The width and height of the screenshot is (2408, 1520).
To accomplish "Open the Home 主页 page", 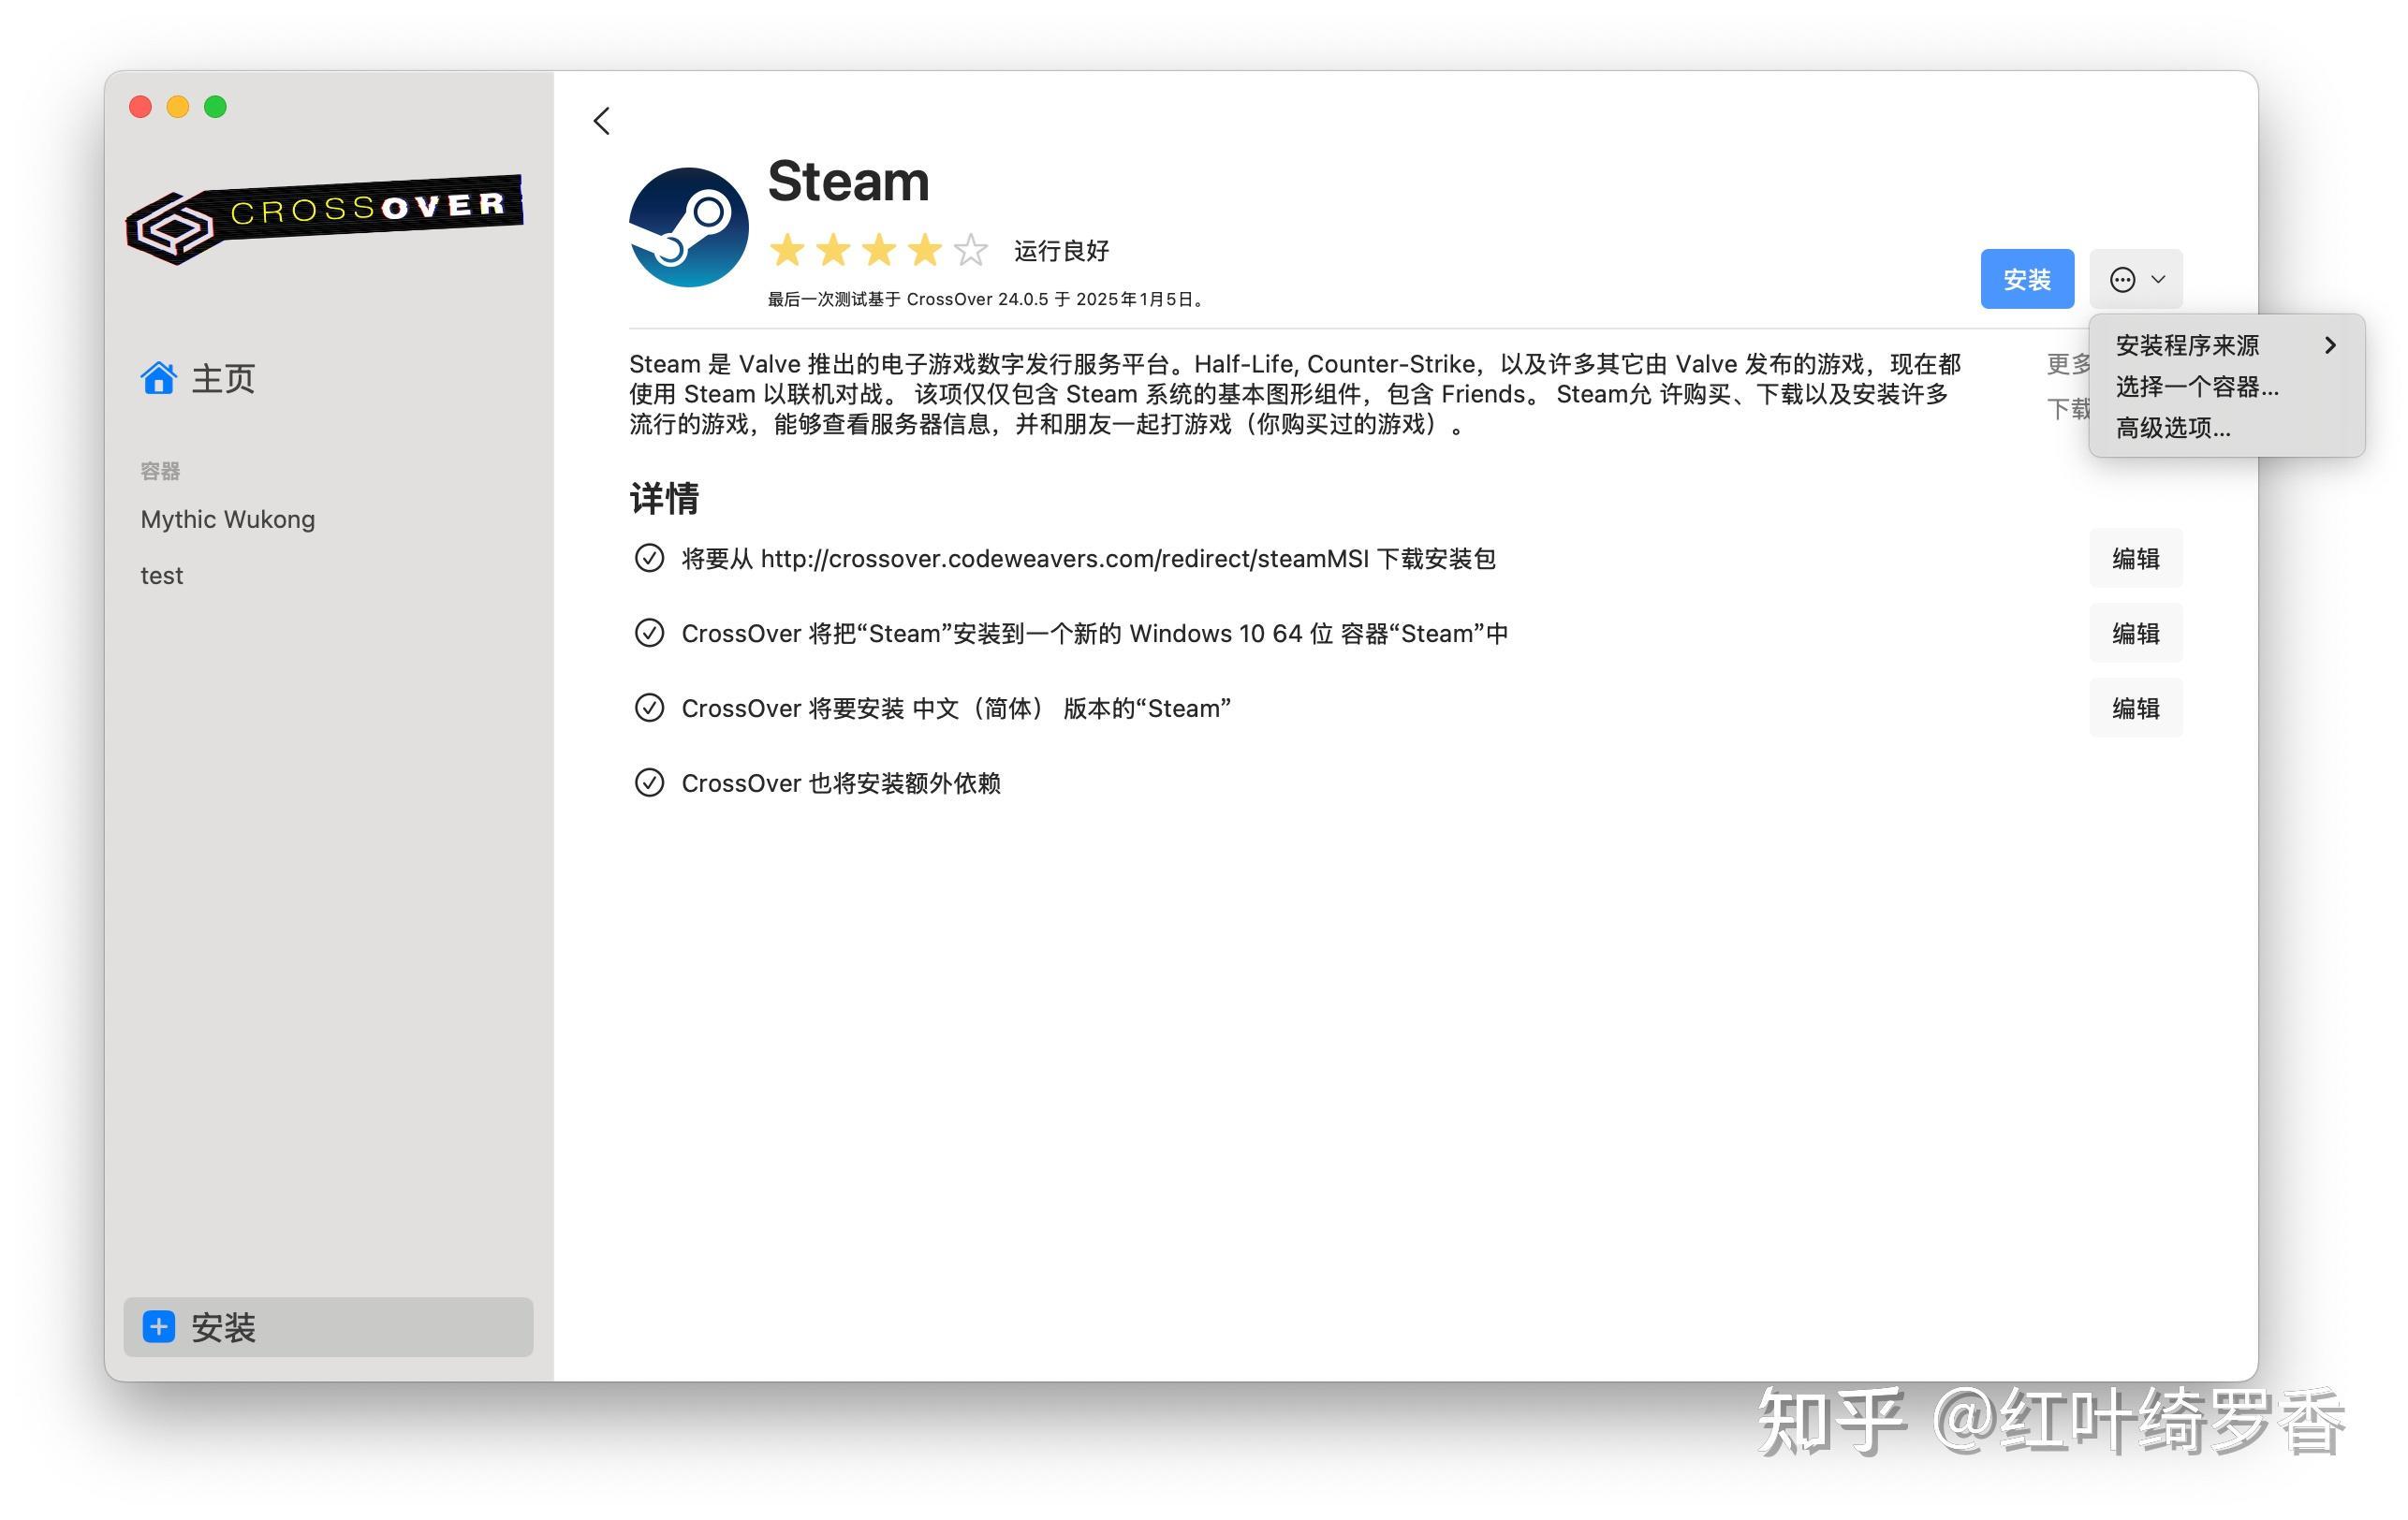I will pos(222,378).
